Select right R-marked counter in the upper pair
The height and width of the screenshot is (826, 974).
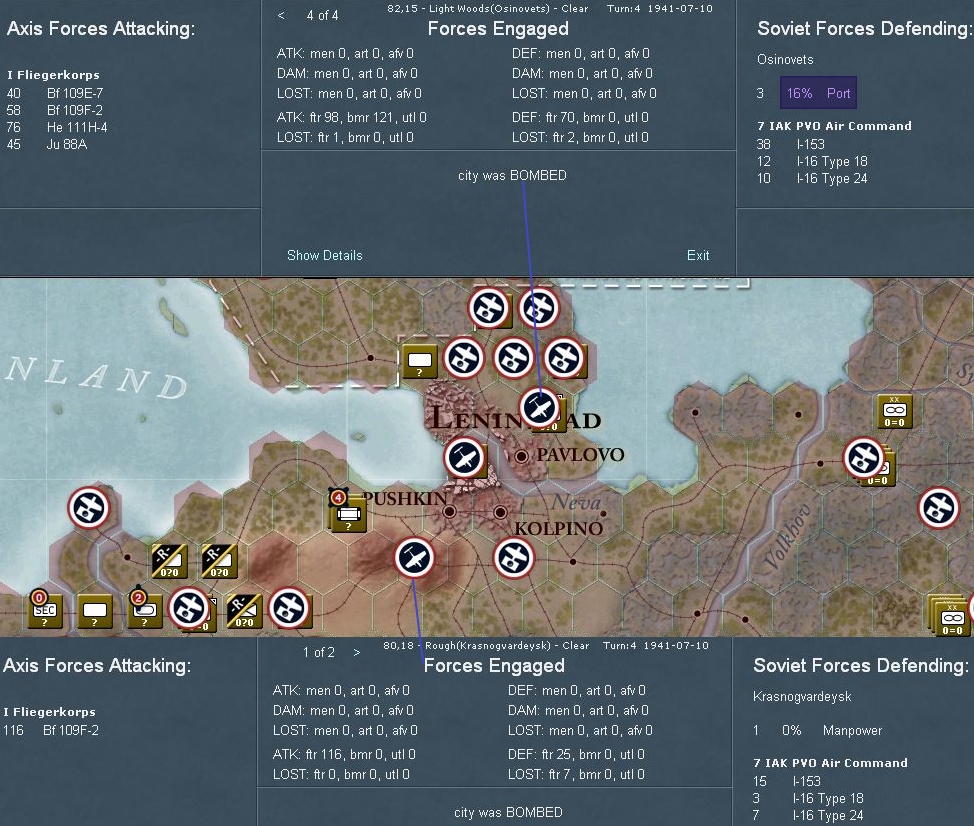[x=219, y=561]
